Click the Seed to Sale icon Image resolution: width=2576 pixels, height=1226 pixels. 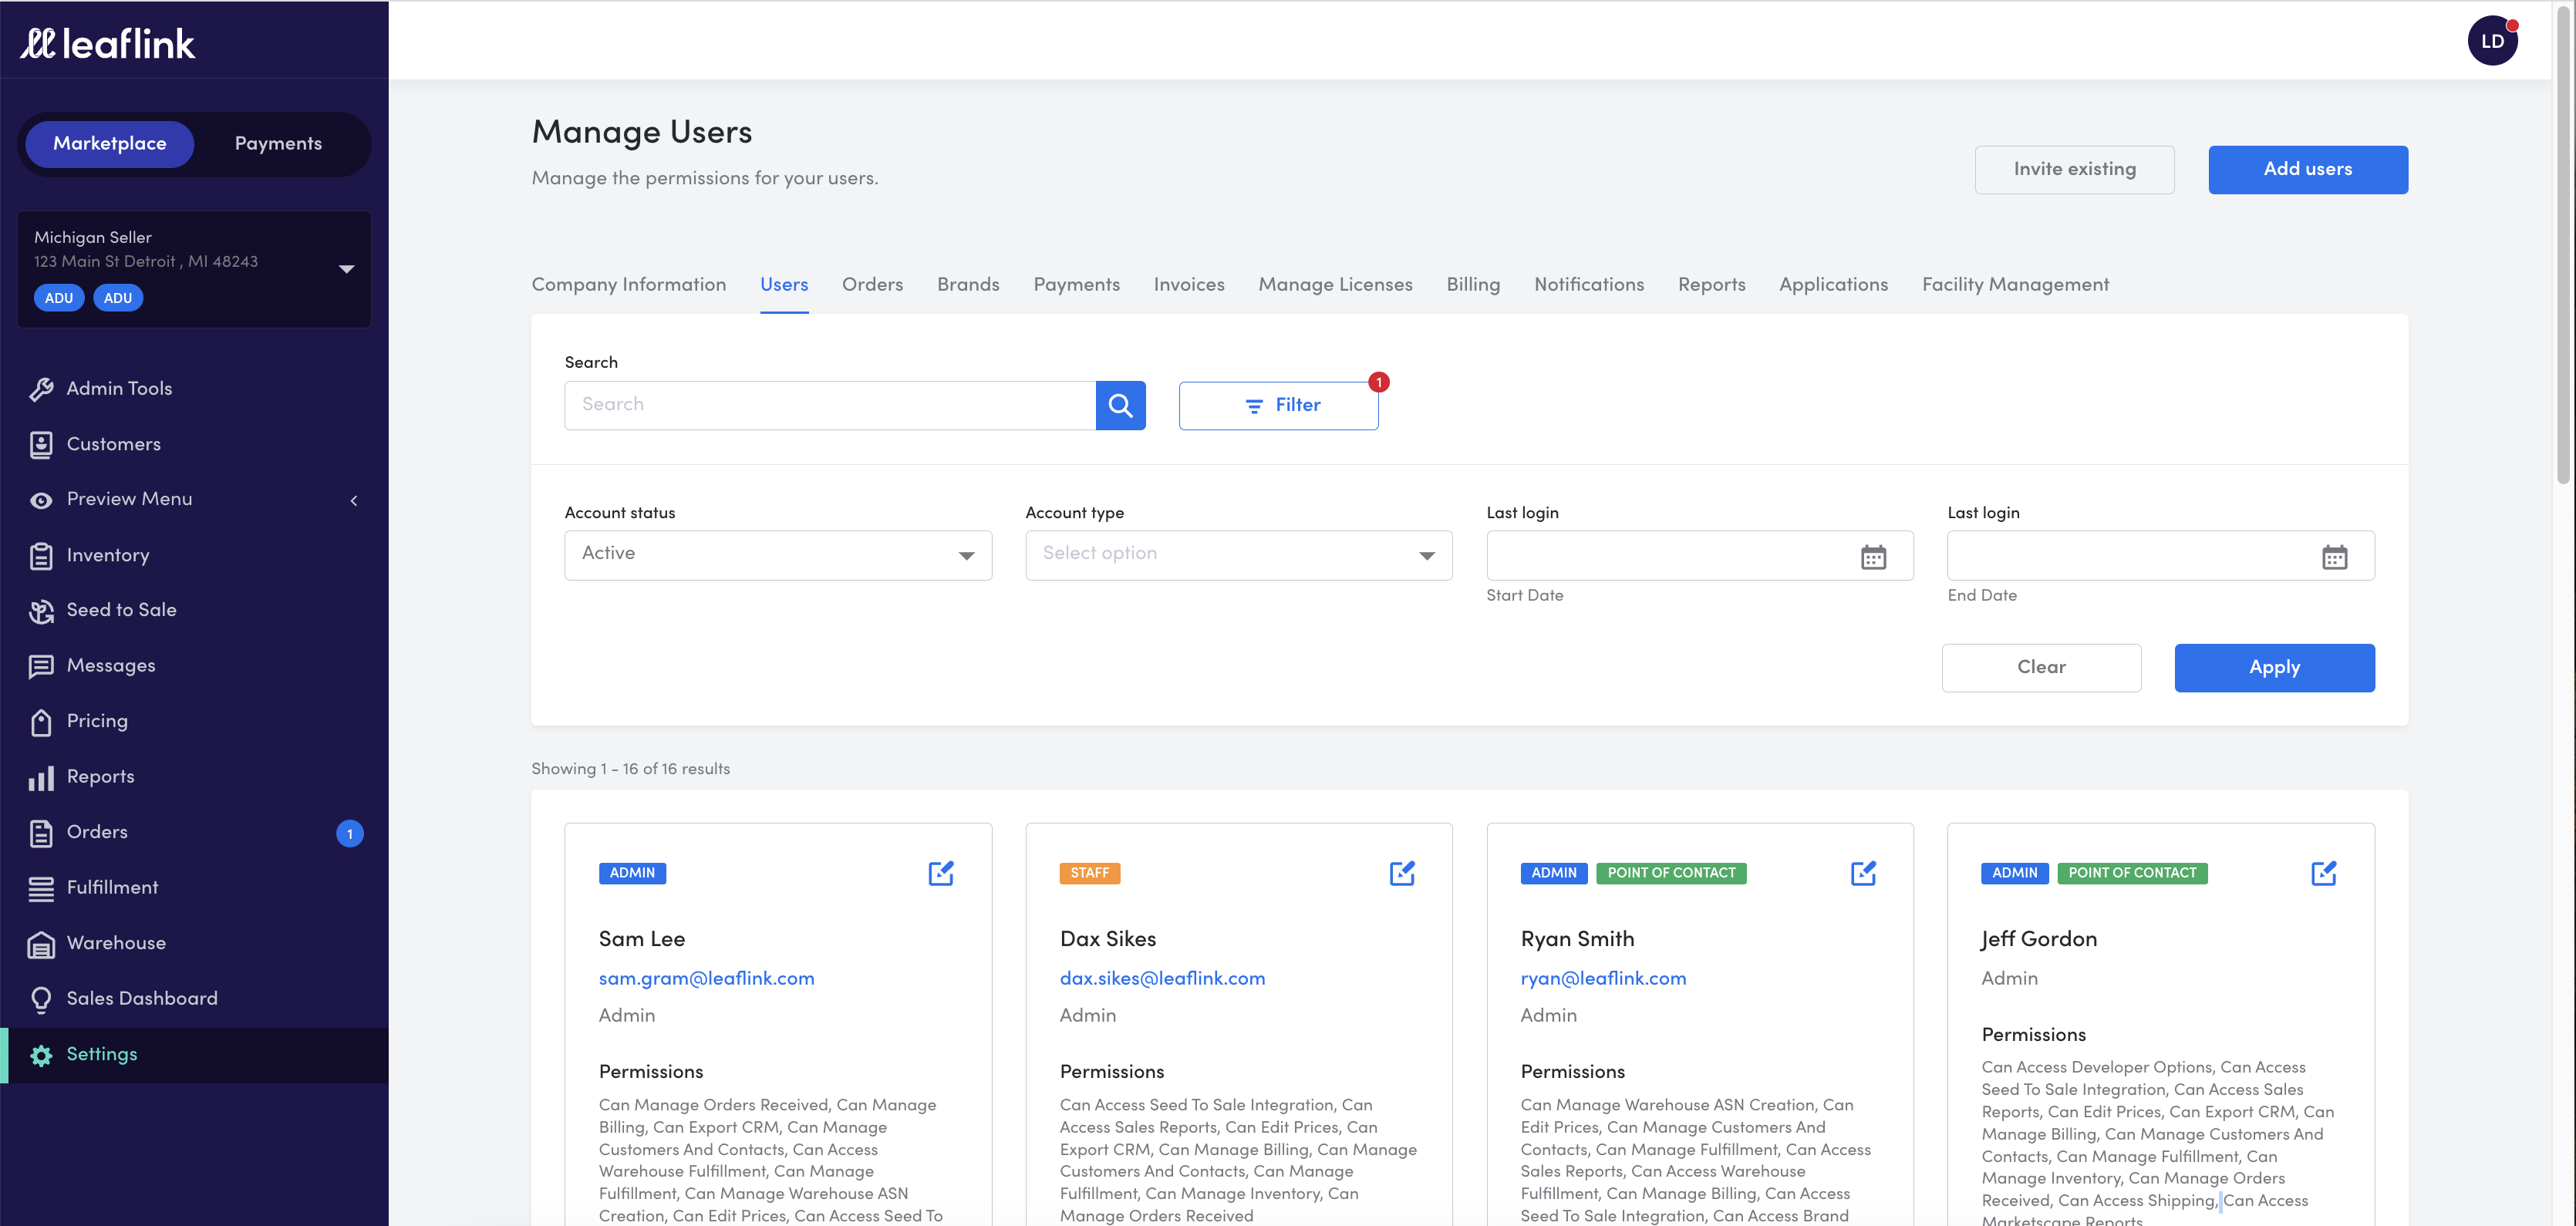[x=41, y=611]
